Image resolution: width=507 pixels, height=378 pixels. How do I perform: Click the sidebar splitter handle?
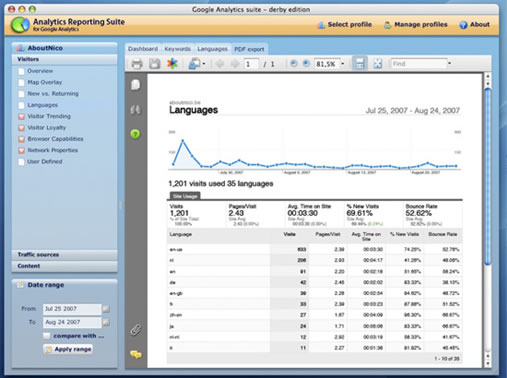pos(121,205)
